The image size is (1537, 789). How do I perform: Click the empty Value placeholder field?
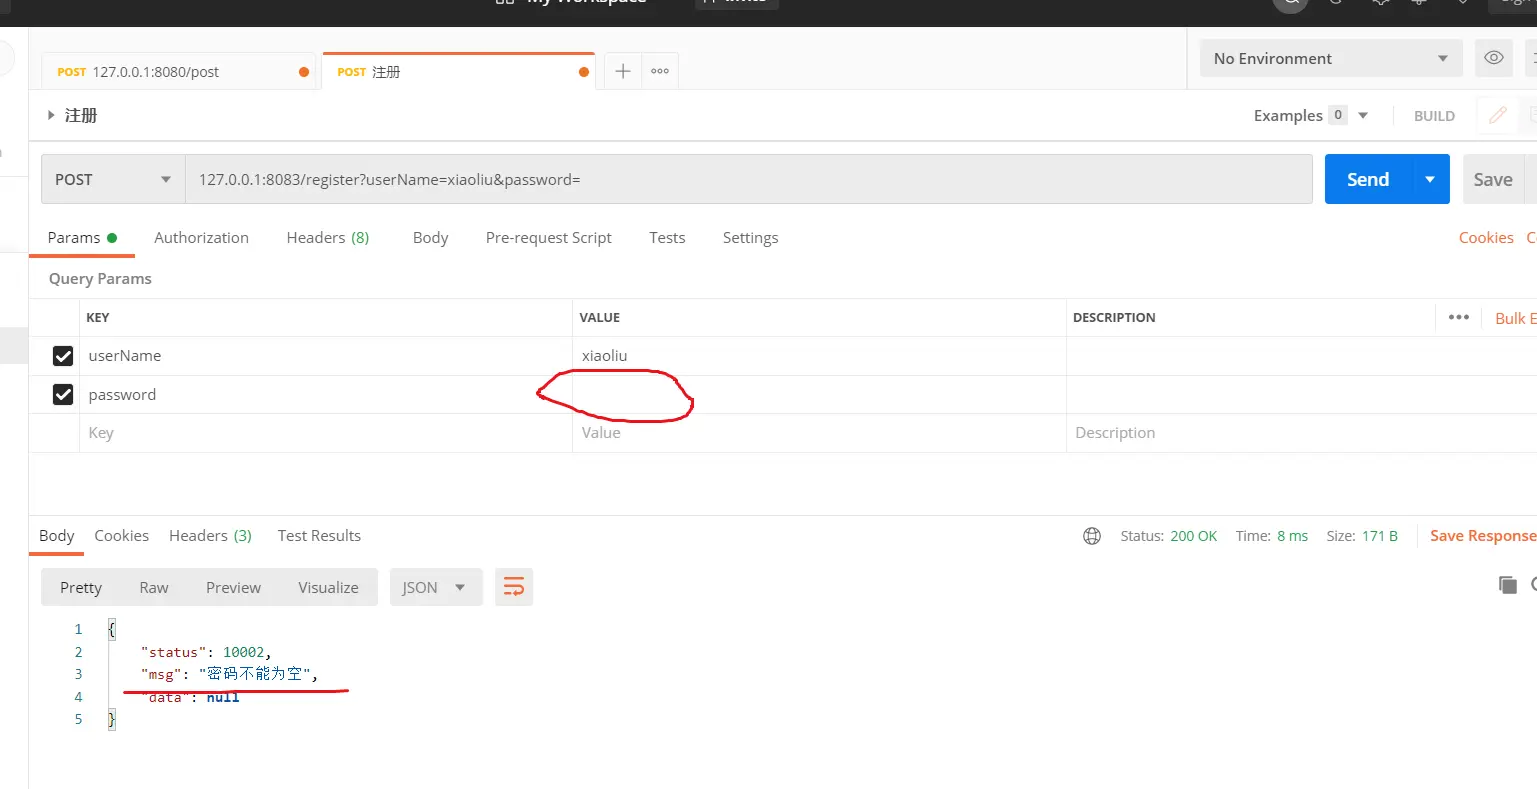[x=819, y=433]
